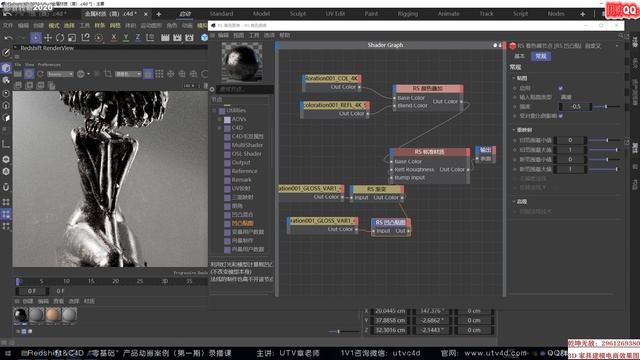Click the Render to Picture Viewer icon
The height and width of the screenshot is (360, 640).
click(177, 38)
